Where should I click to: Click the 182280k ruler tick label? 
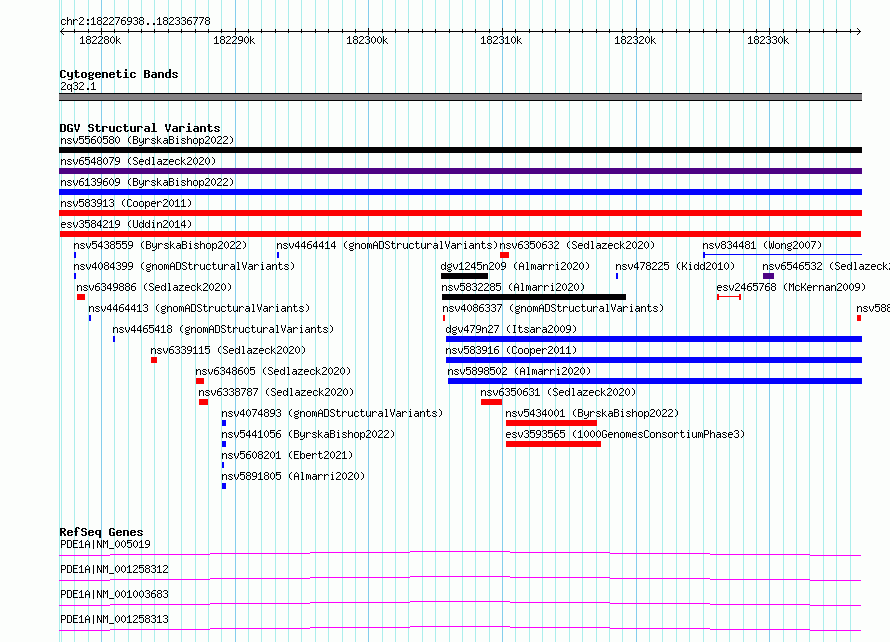click(x=100, y=40)
